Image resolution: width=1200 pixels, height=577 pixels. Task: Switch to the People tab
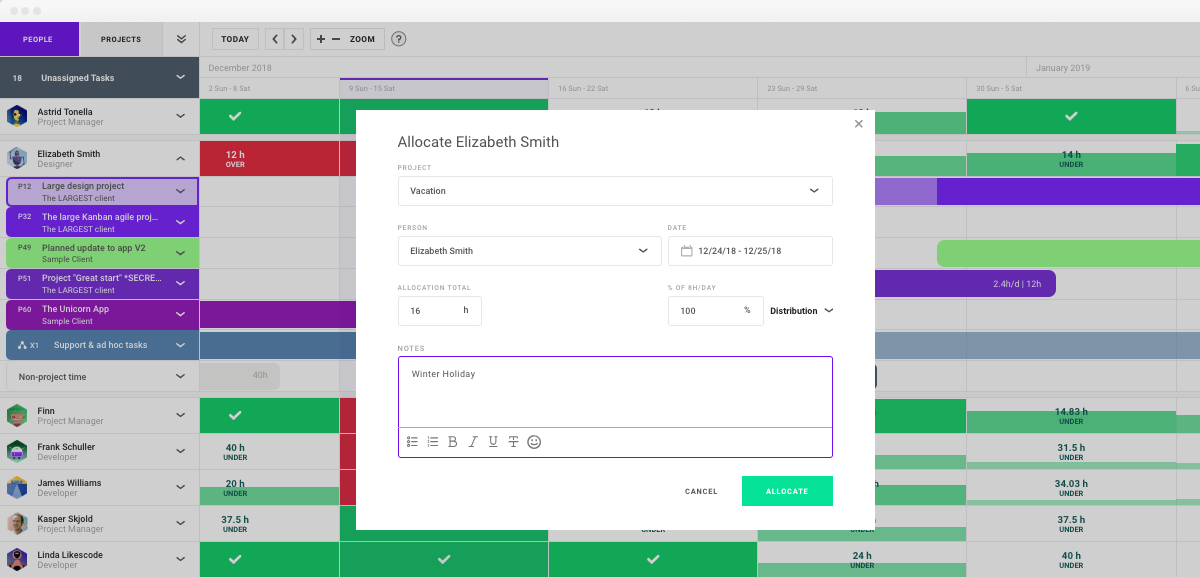pyautogui.click(x=37, y=39)
